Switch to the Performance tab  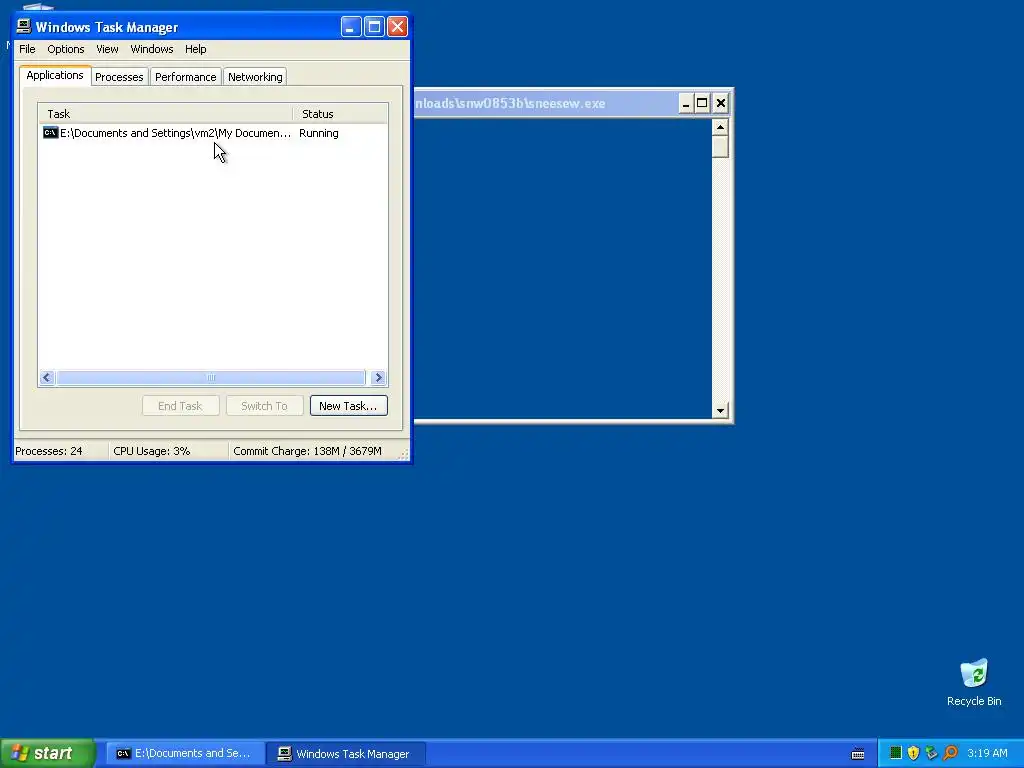185,77
